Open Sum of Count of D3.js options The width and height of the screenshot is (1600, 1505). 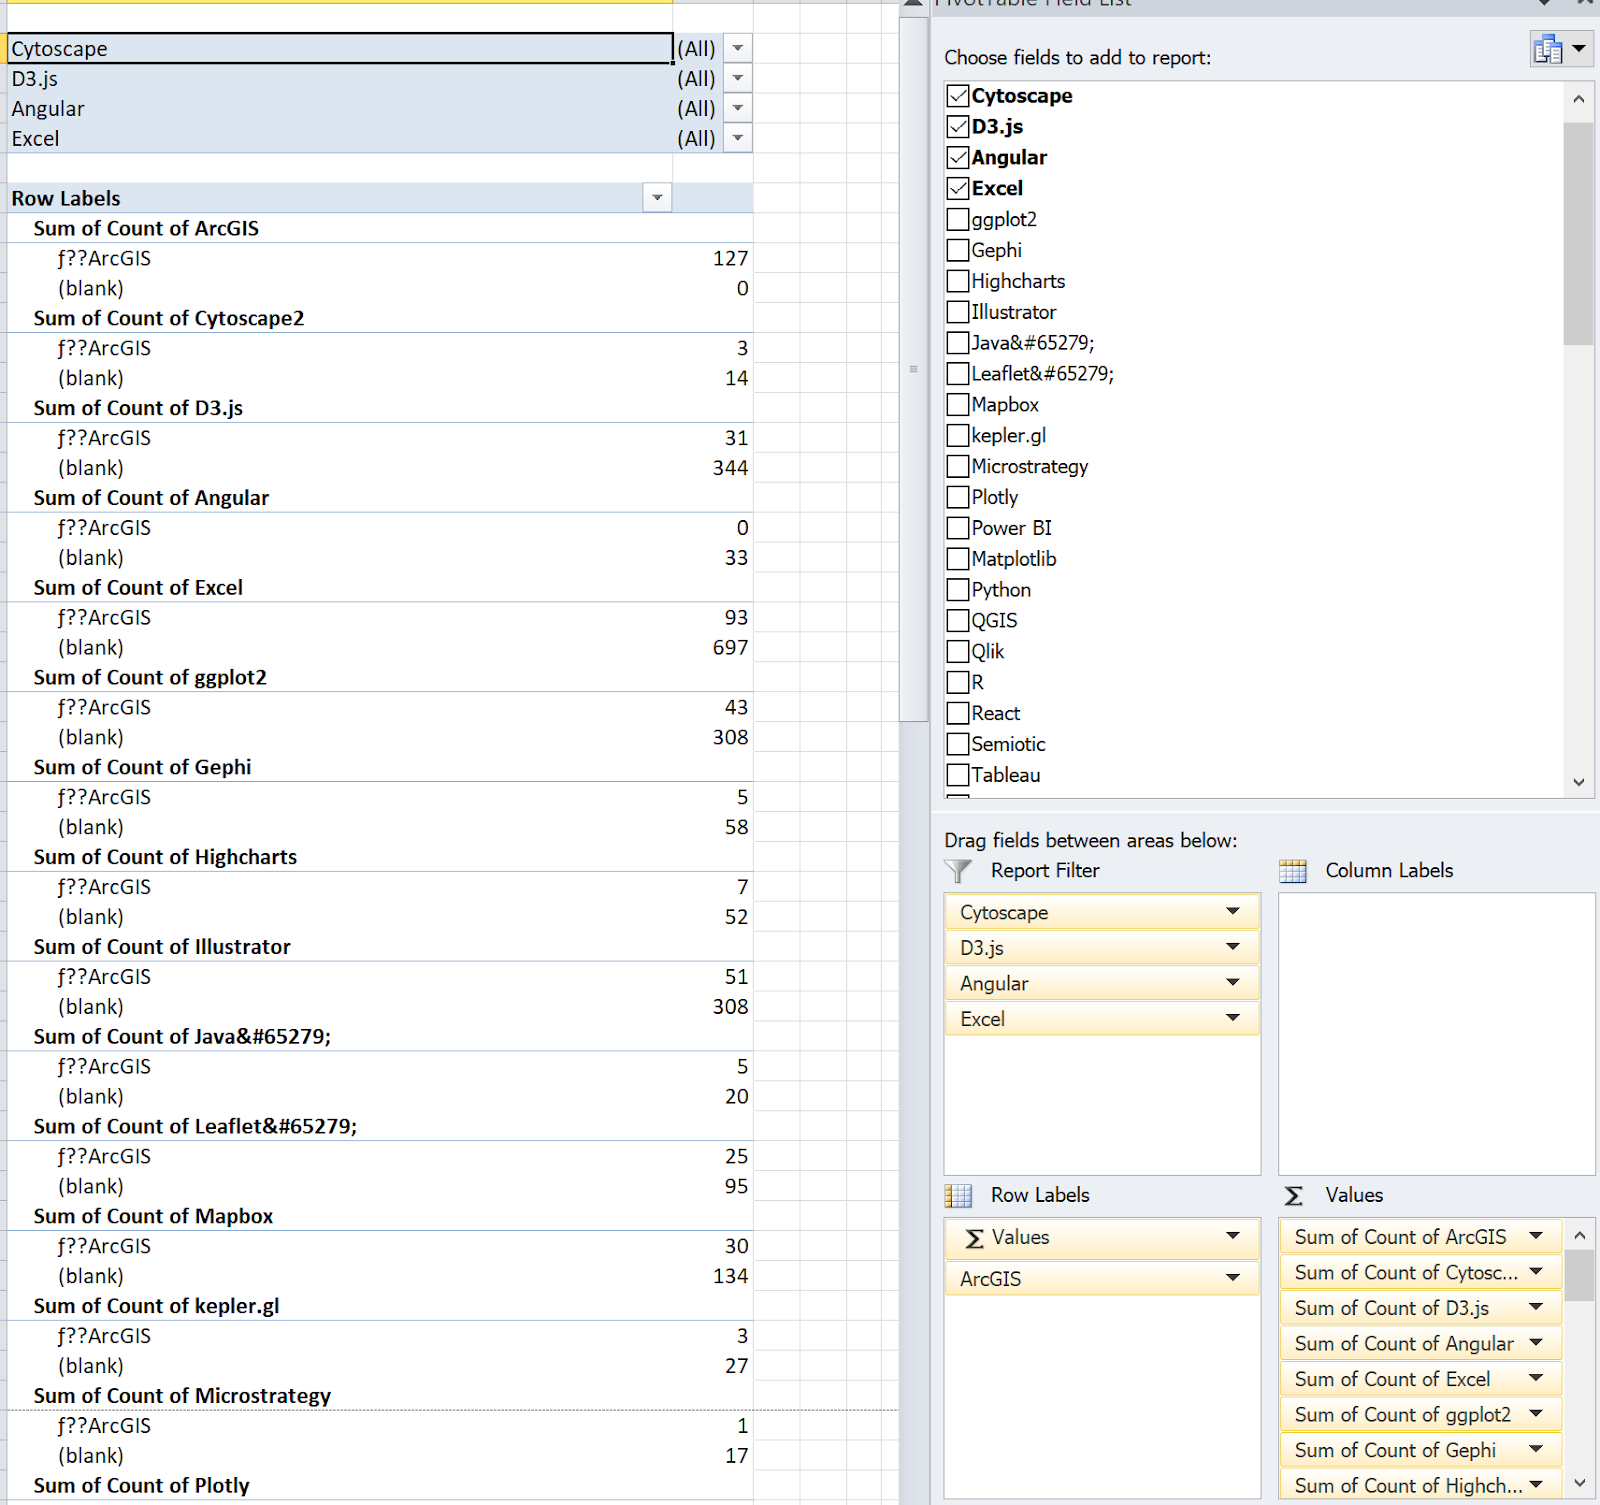(1536, 1308)
